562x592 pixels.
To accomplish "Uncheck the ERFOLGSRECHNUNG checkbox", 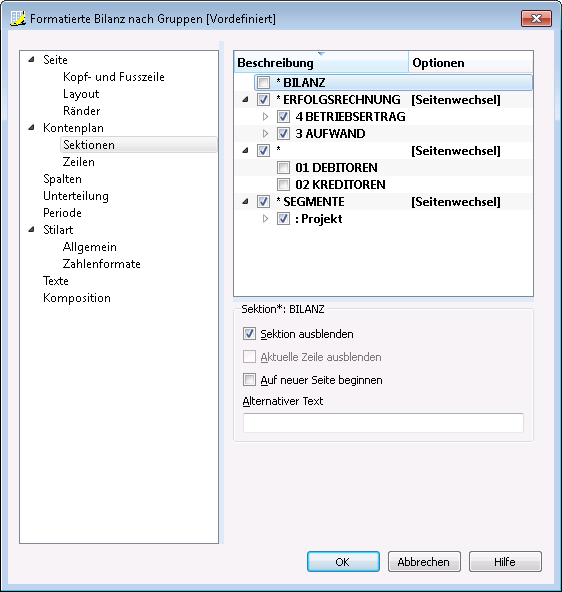I will (263, 100).
